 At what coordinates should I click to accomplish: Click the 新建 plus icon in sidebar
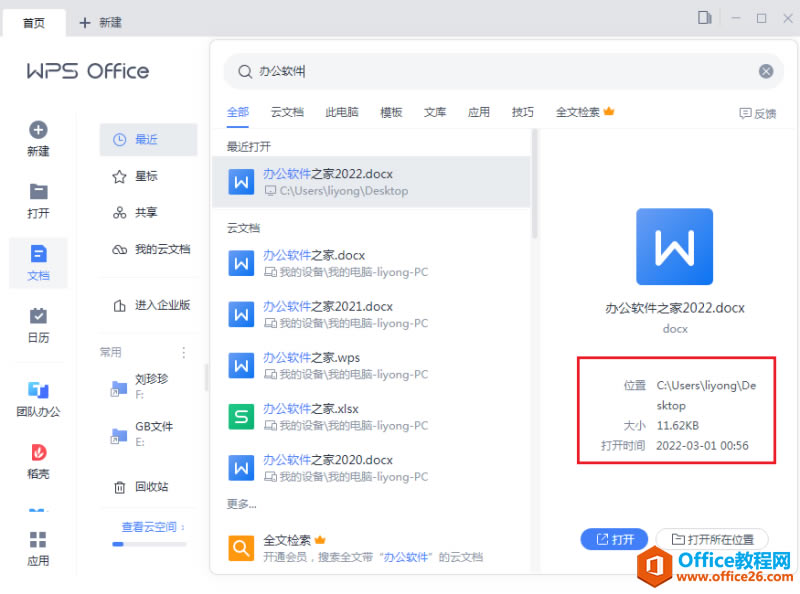(x=38, y=130)
